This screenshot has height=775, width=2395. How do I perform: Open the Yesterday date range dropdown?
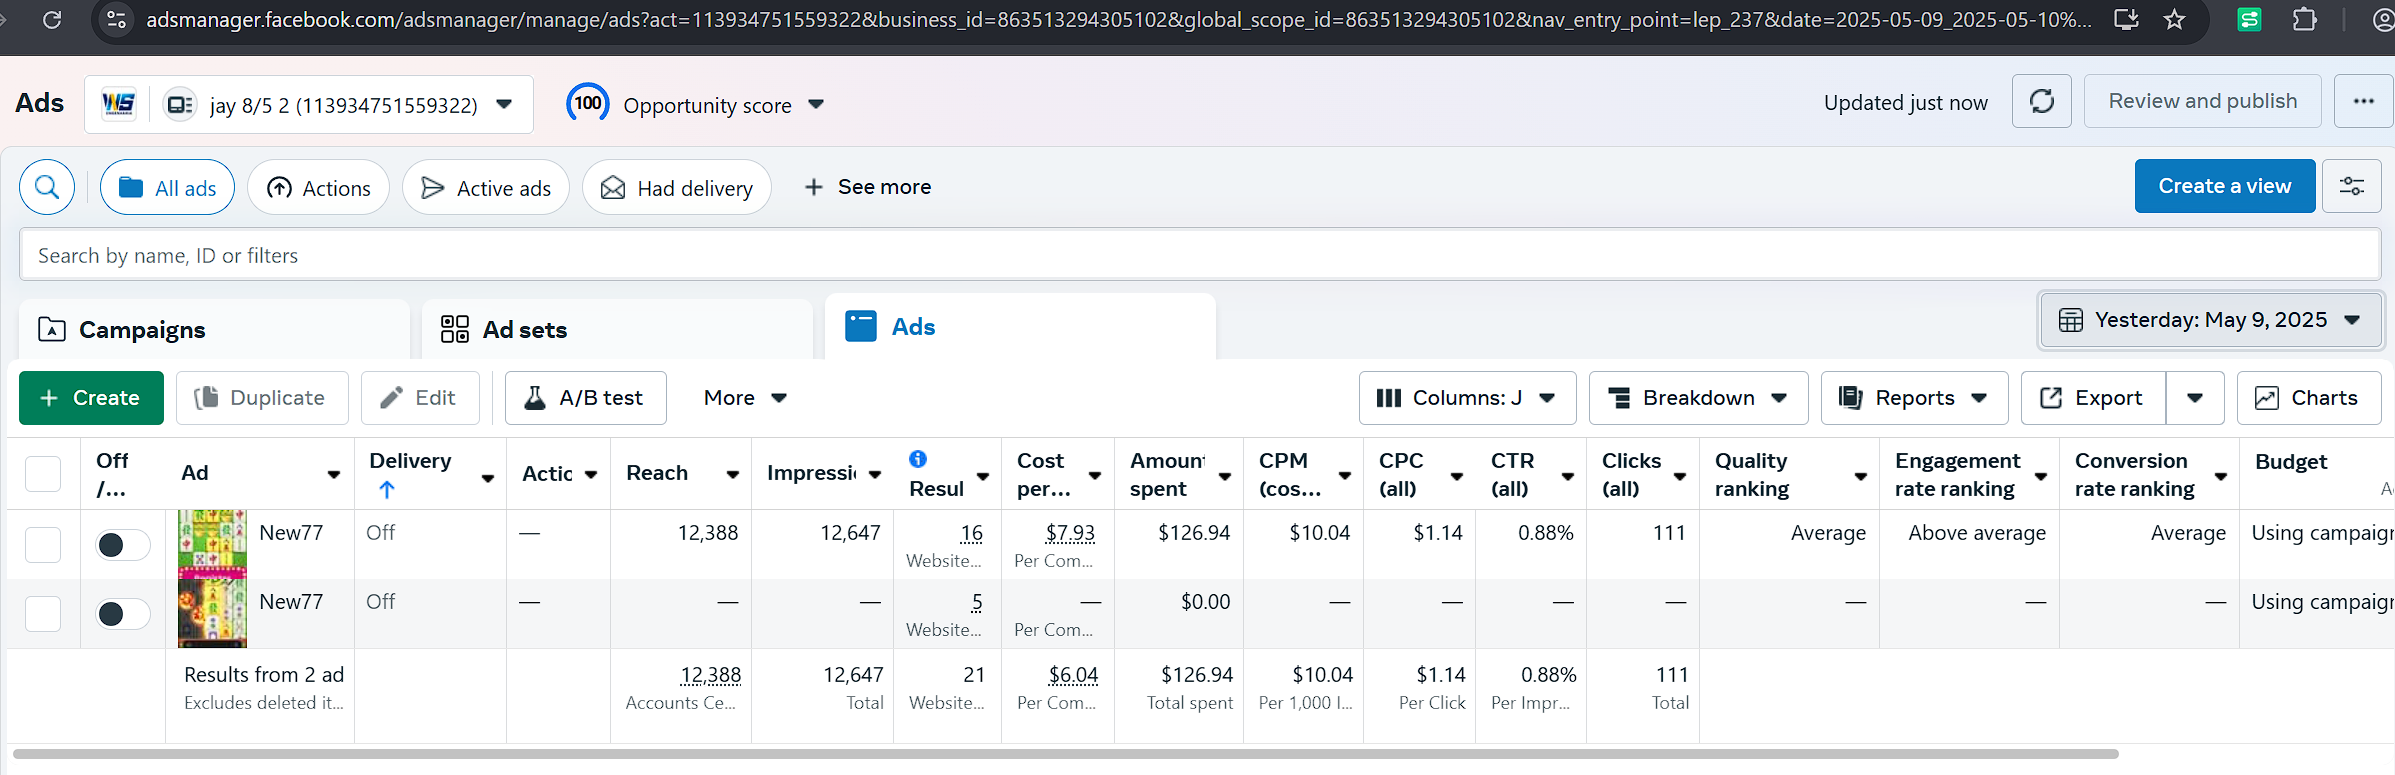[x=2209, y=320]
